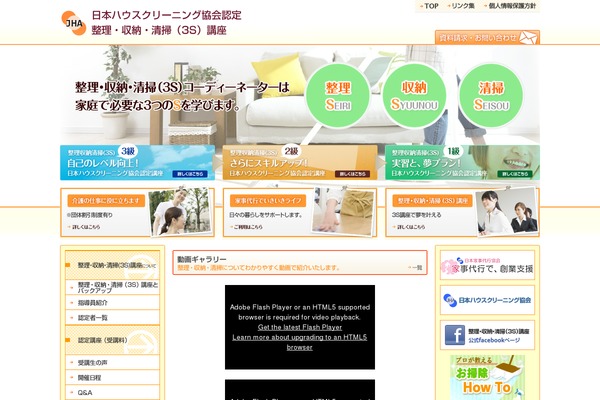This screenshot has height=400, width=600.
Task: Click the 介護の仕事に役に立ちます label
Action: click(106, 201)
